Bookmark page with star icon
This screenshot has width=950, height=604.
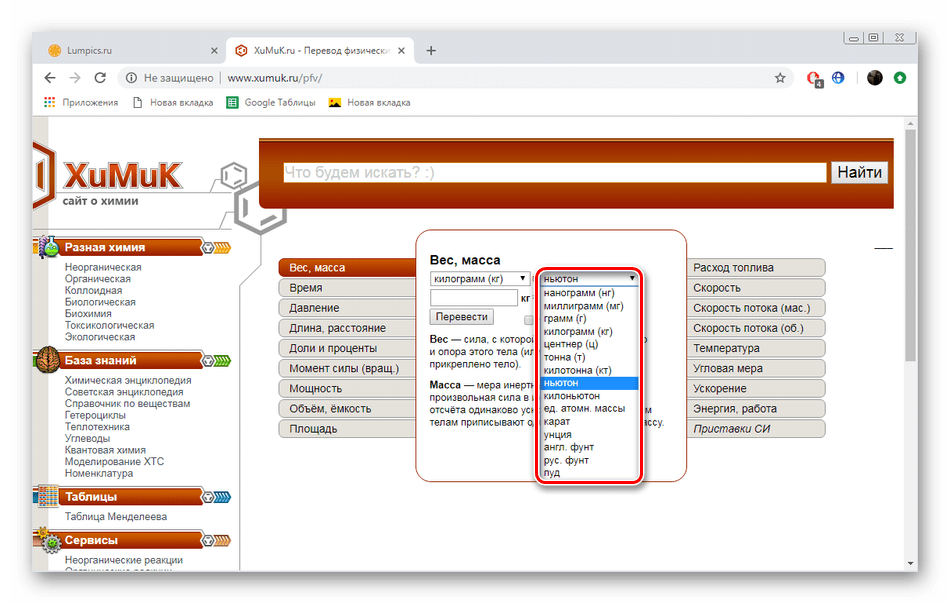click(780, 78)
